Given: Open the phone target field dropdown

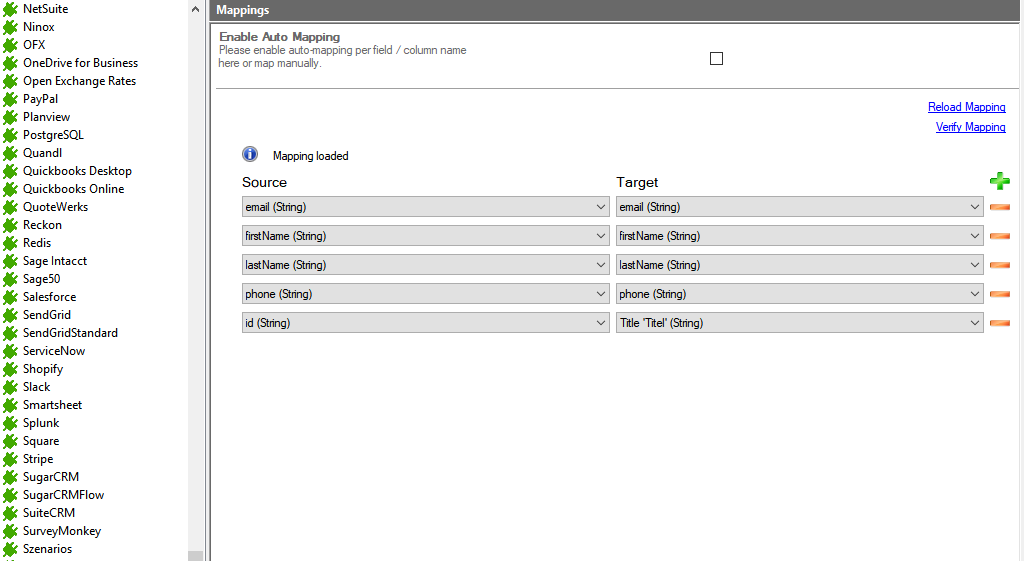Looking at the screenshot, I should click(799, 294).
